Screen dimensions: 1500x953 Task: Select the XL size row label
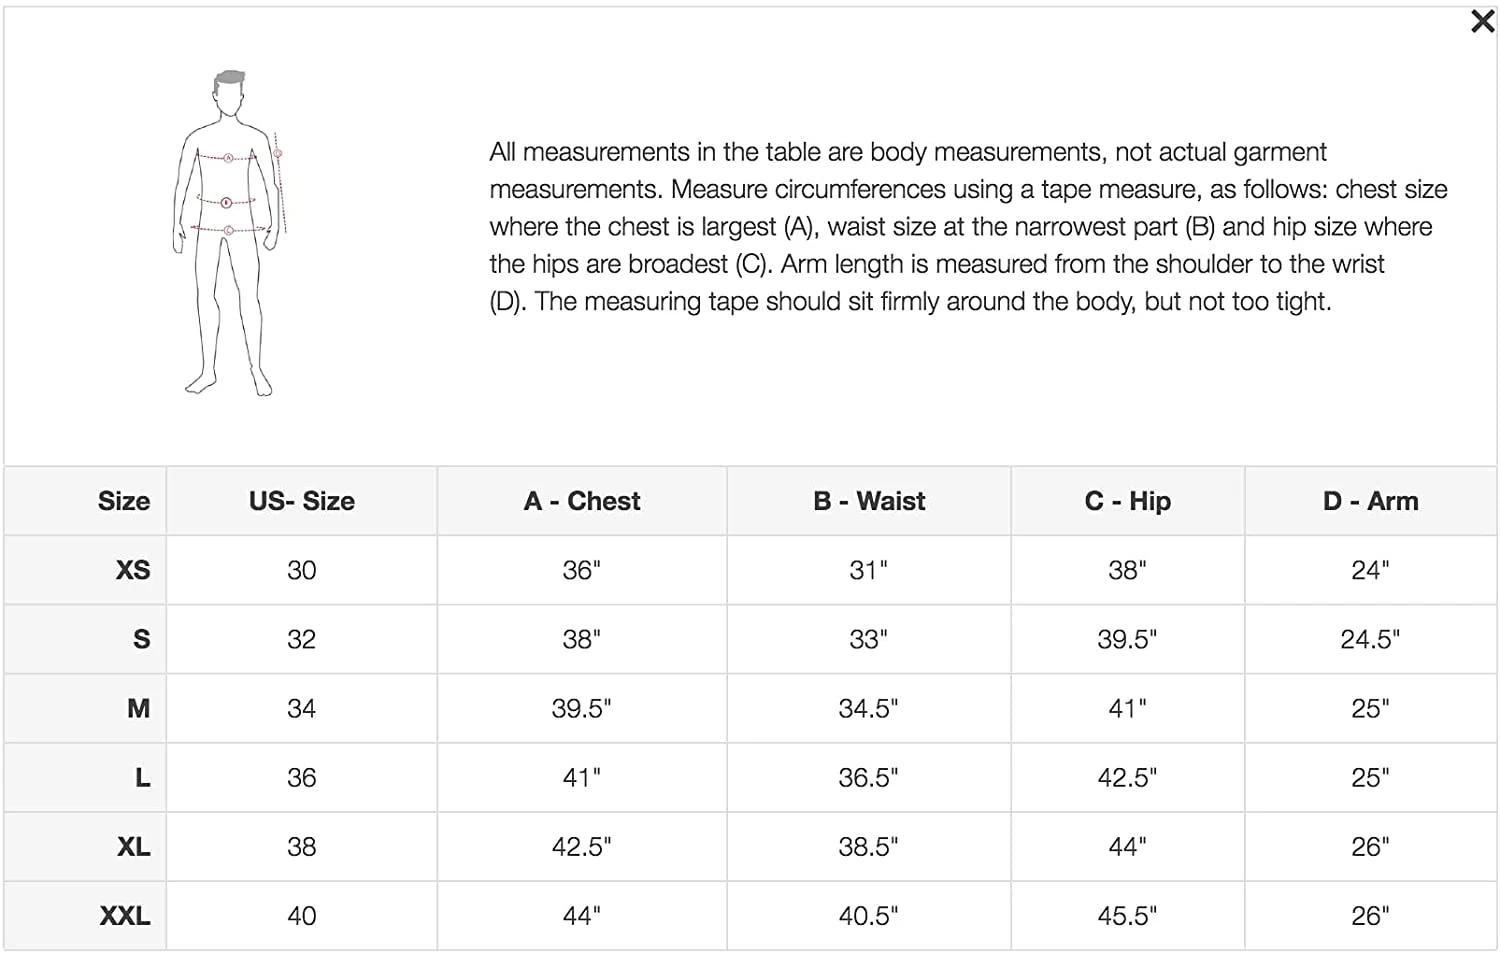coord(133,846)
